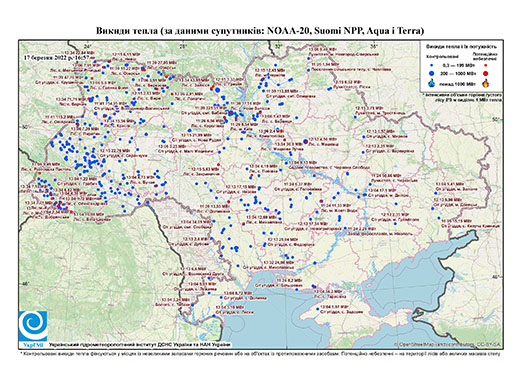The image size is (520, 368).
Task: Click the legend title heading text
Action: (462, 46)
